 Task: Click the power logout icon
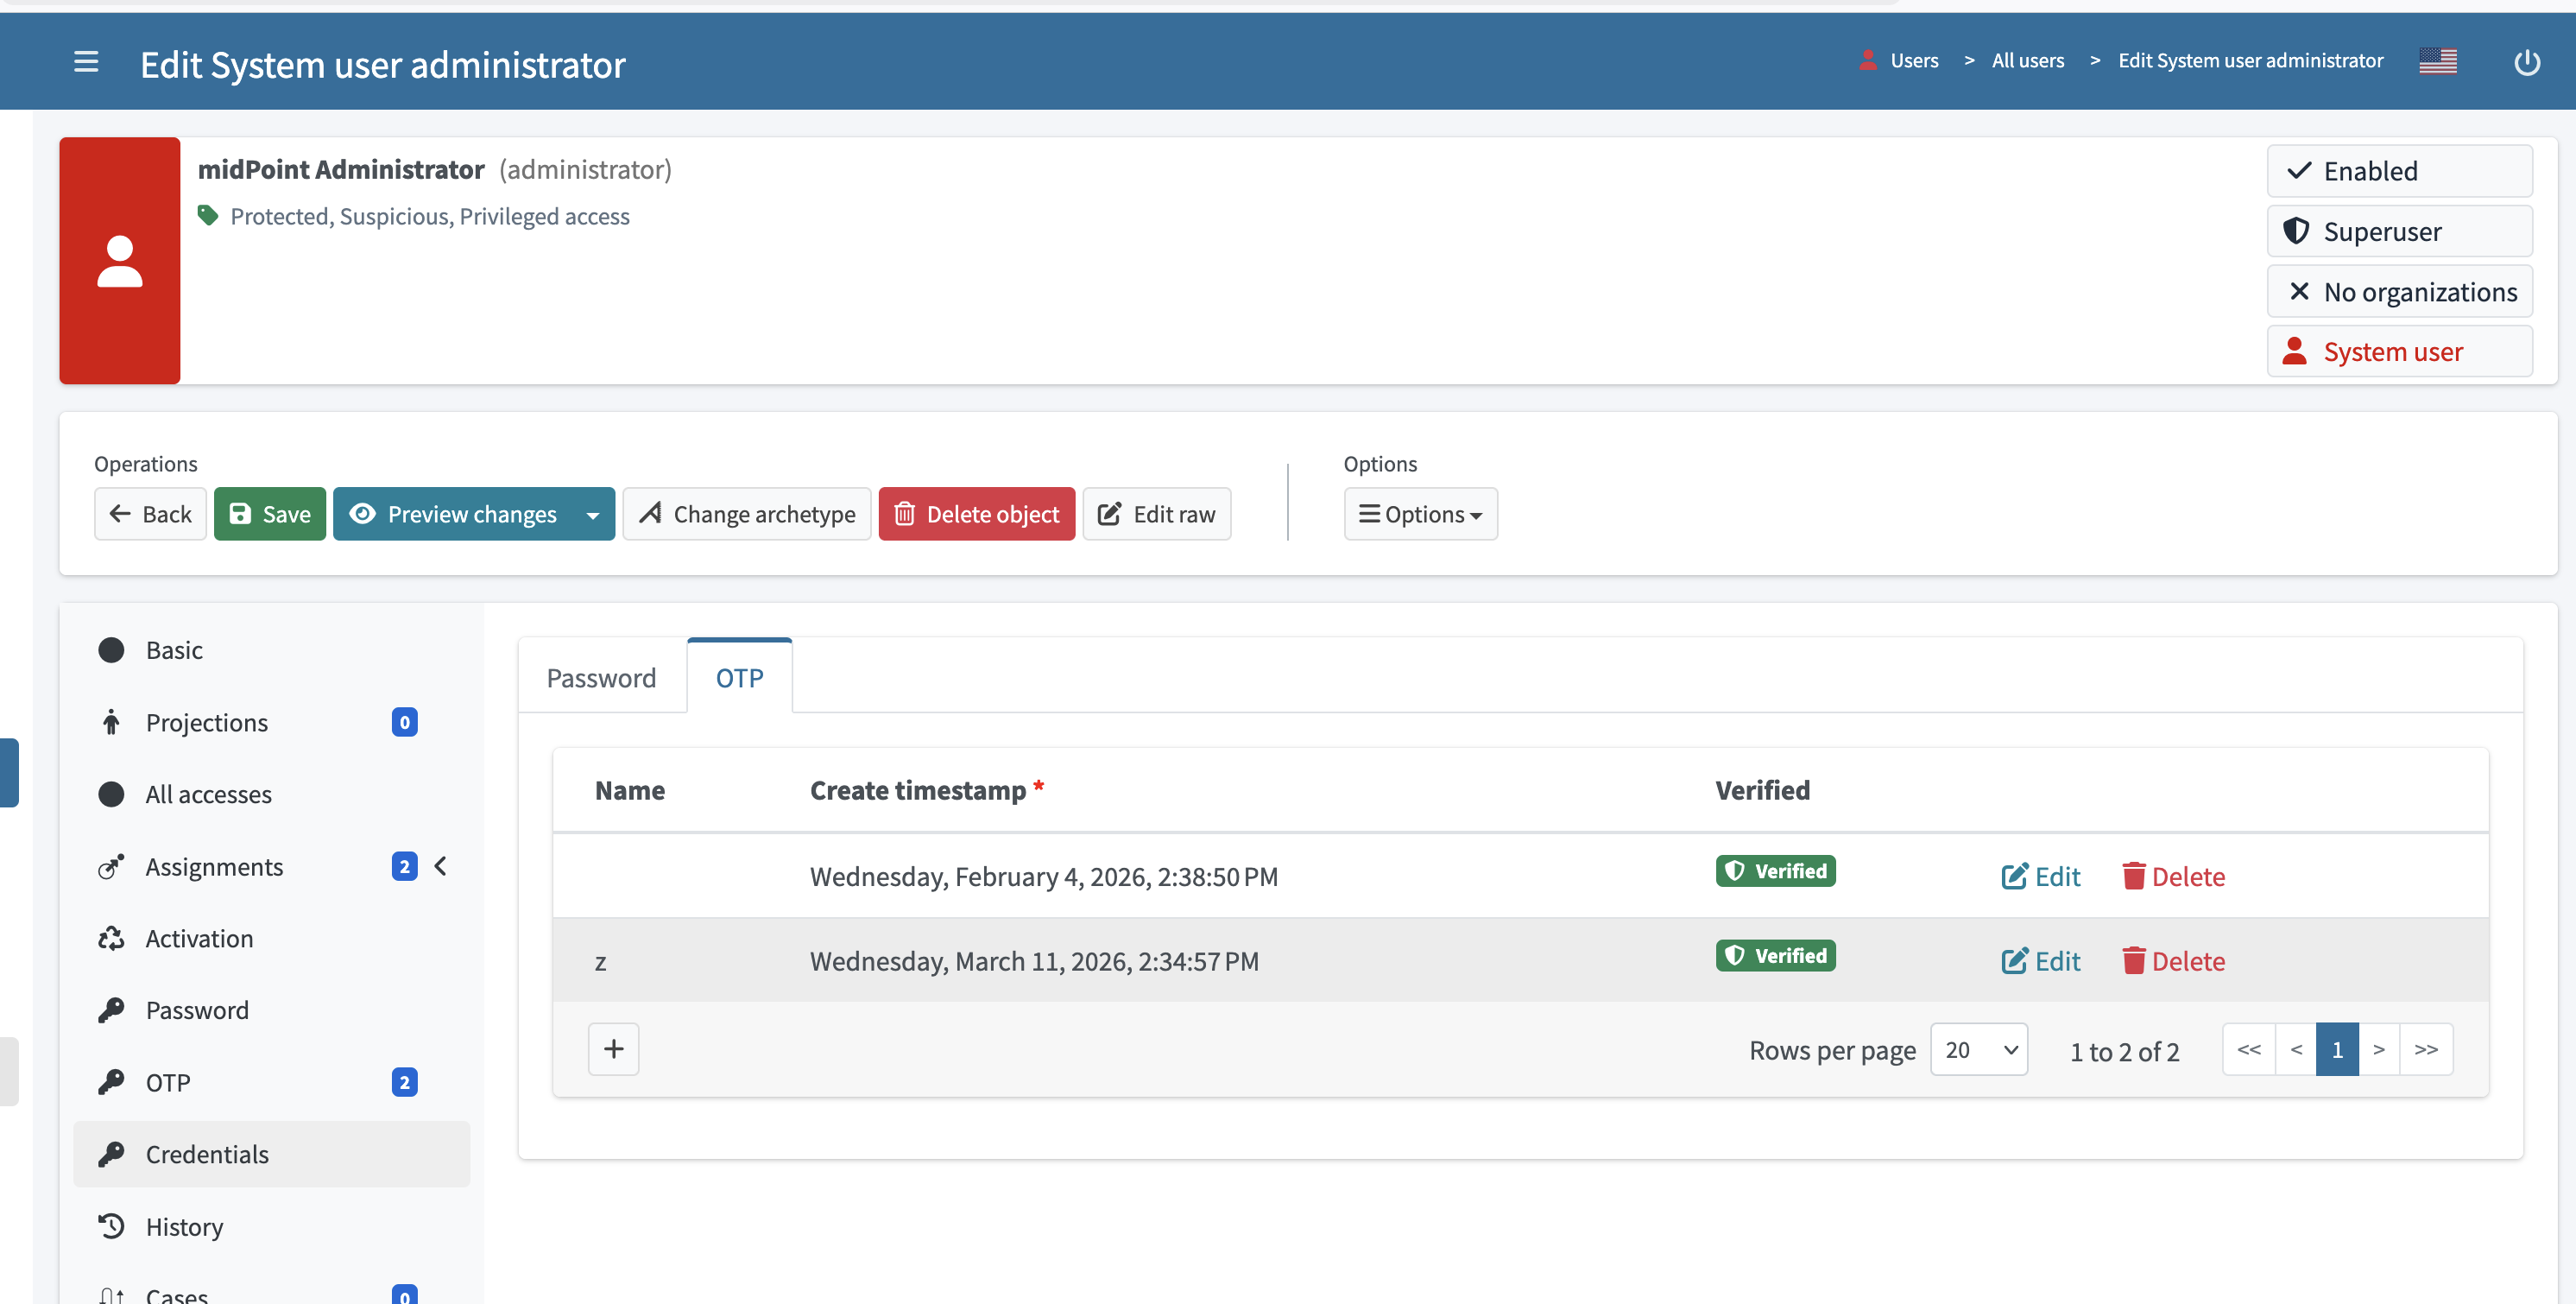(x=2527, y=62)
